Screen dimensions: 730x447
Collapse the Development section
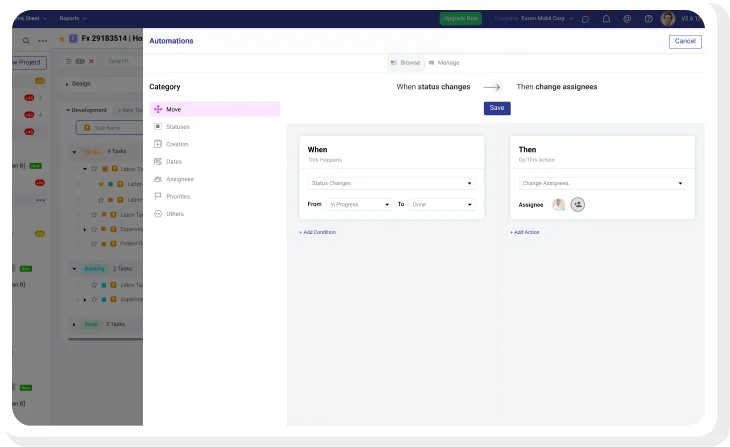[68, 110]
